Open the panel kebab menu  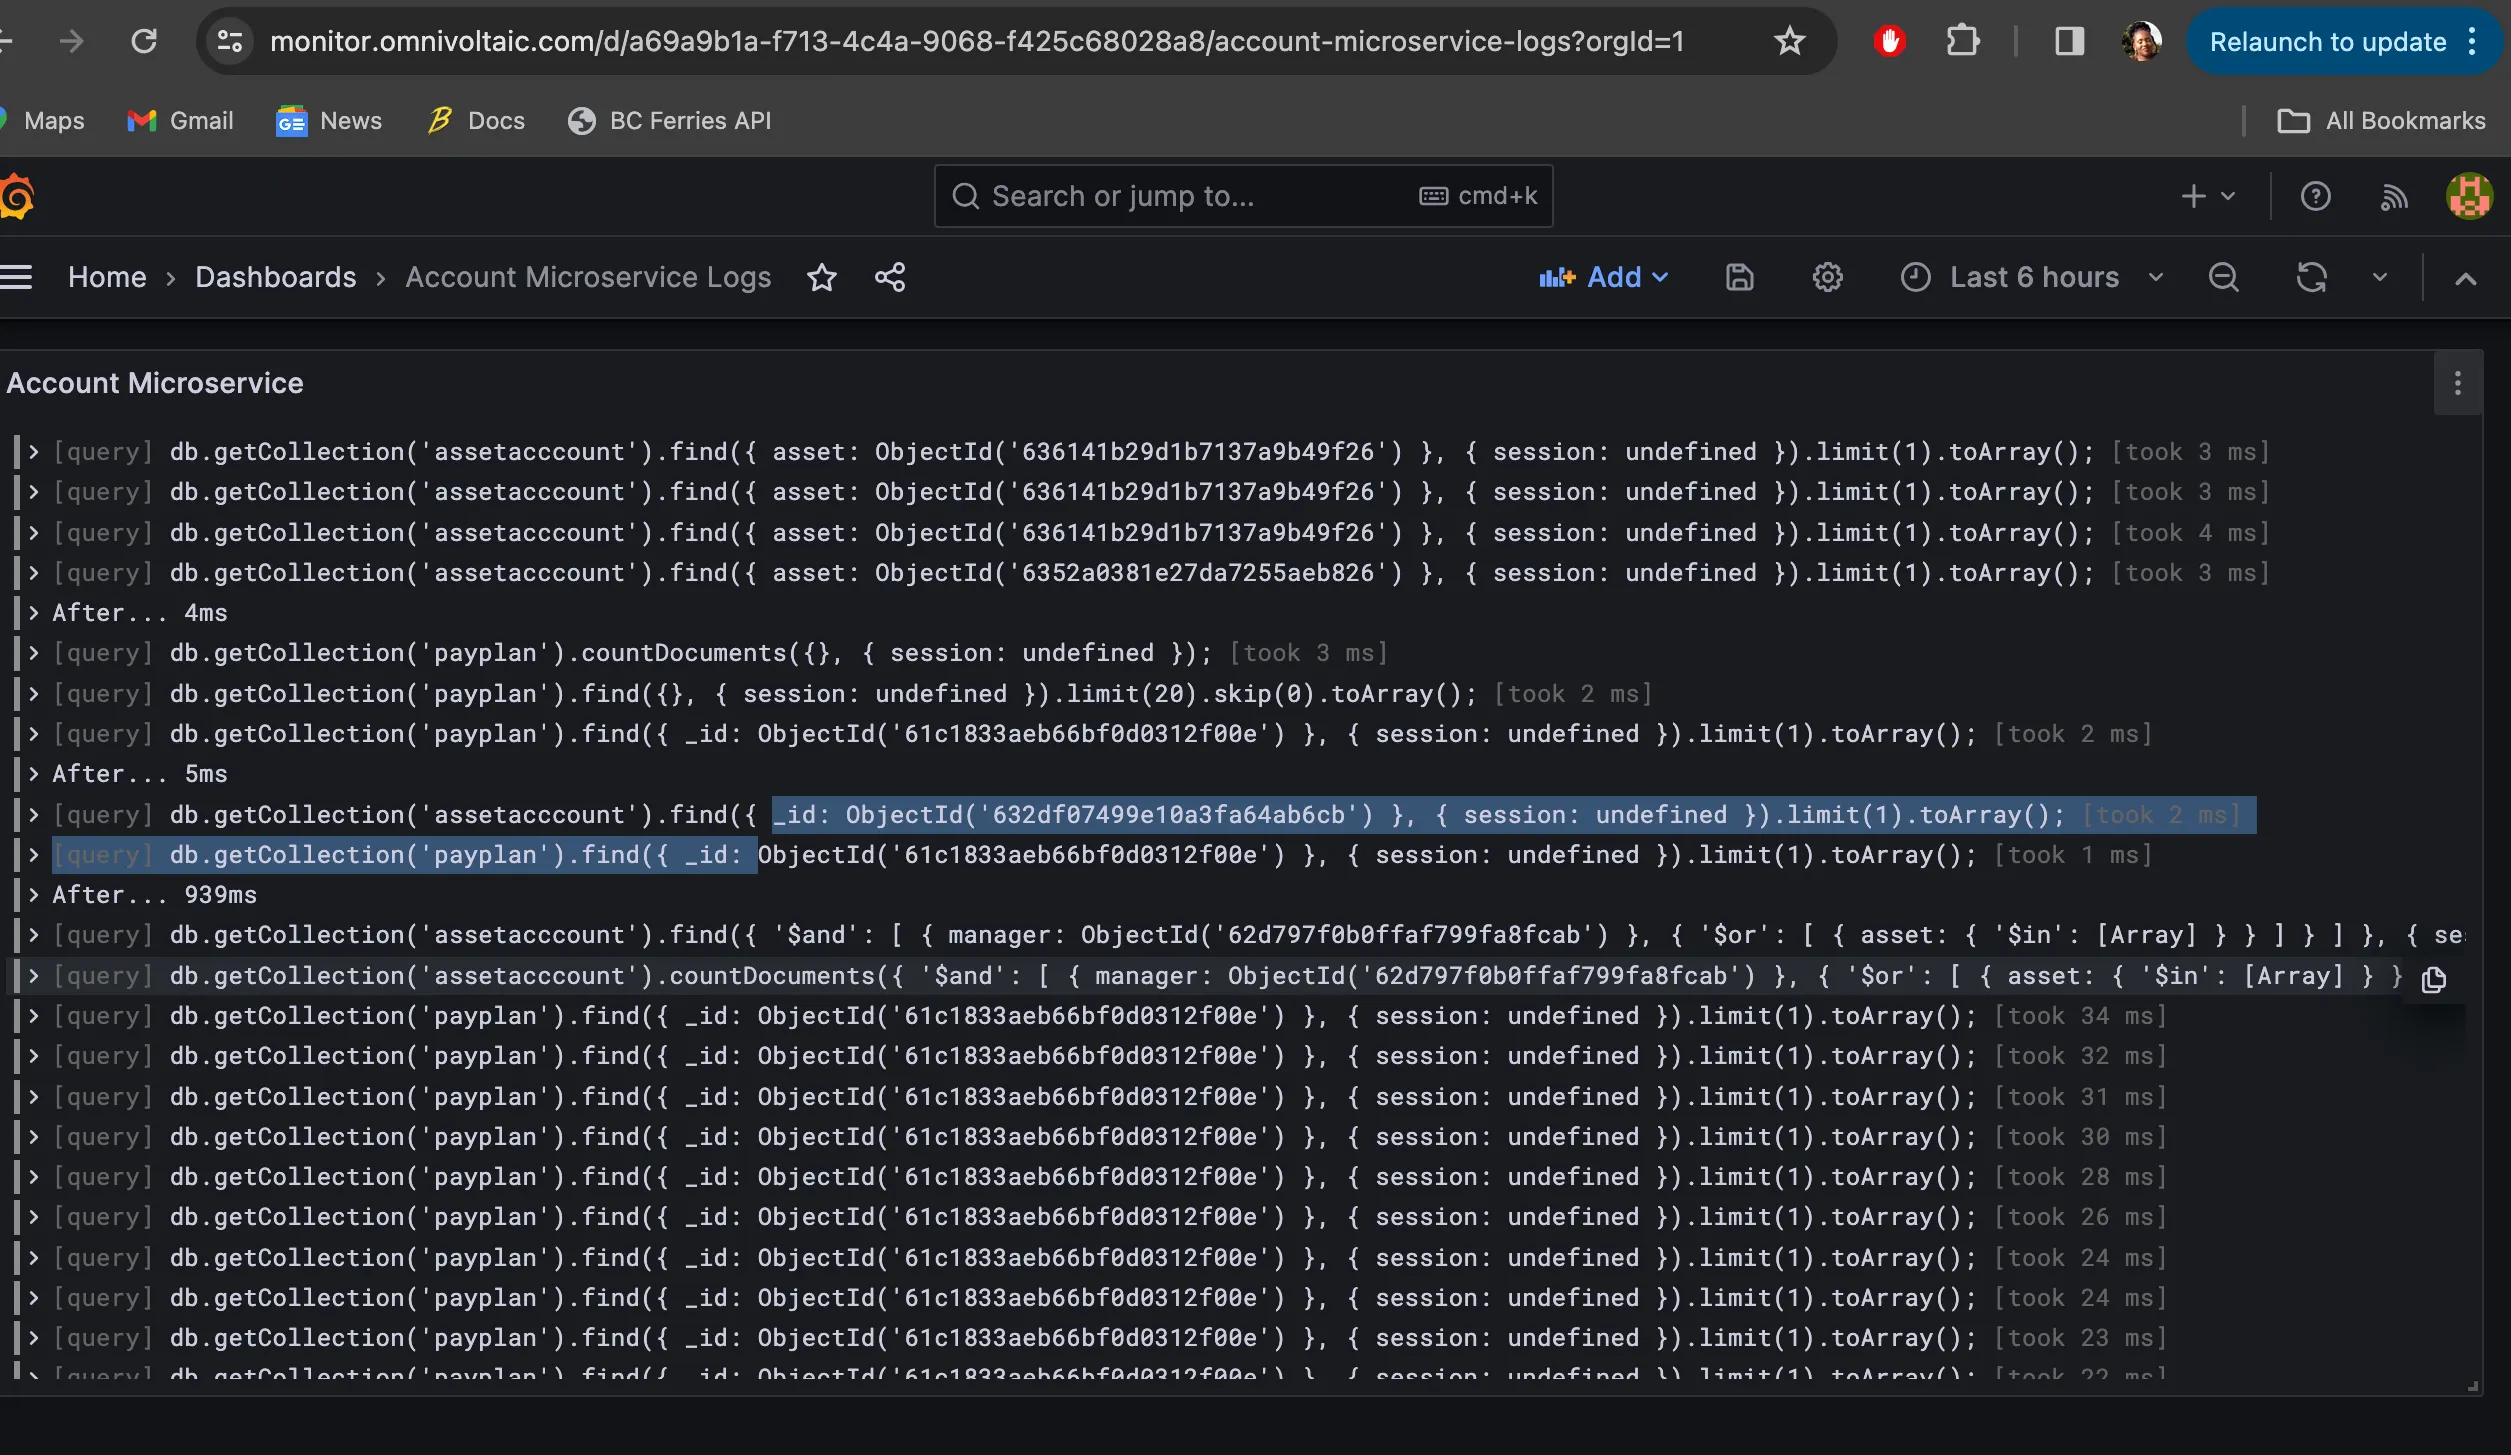pyautogui.click(x=2458, y=384)
